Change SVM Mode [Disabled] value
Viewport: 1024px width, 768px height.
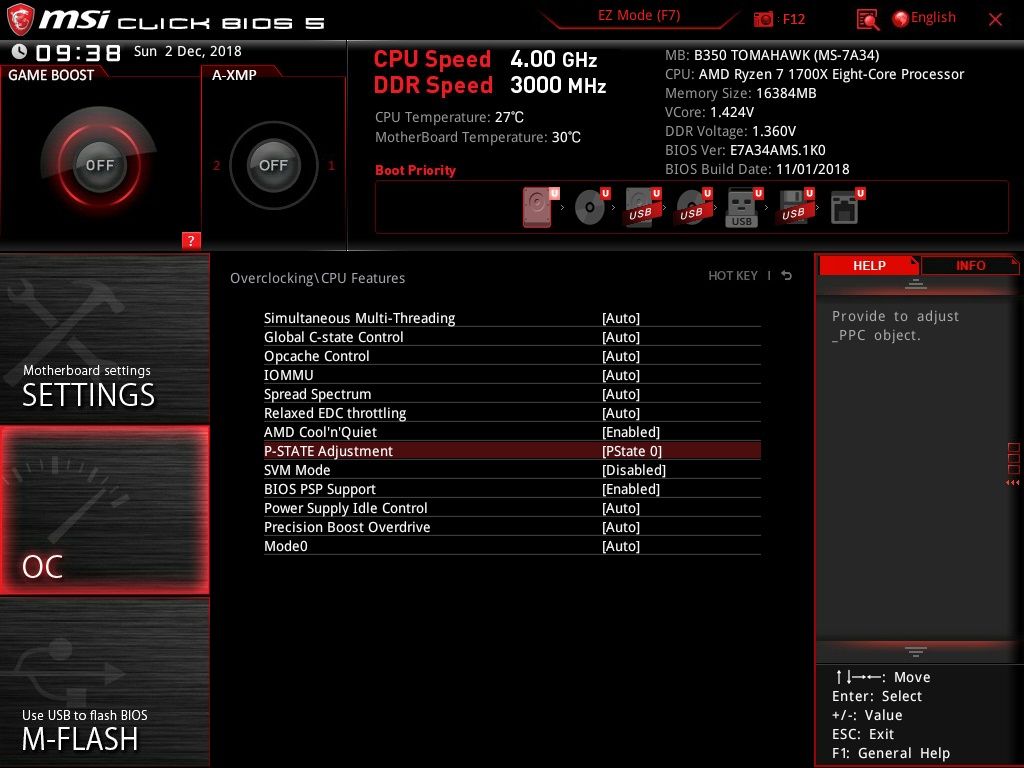point(633,470)
